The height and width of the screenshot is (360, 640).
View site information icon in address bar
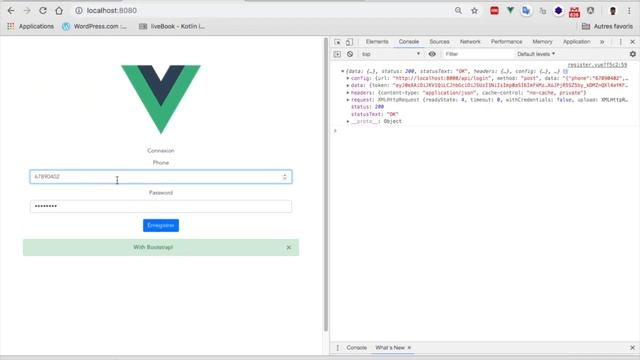pyautogui.click(x=79, y=11)
